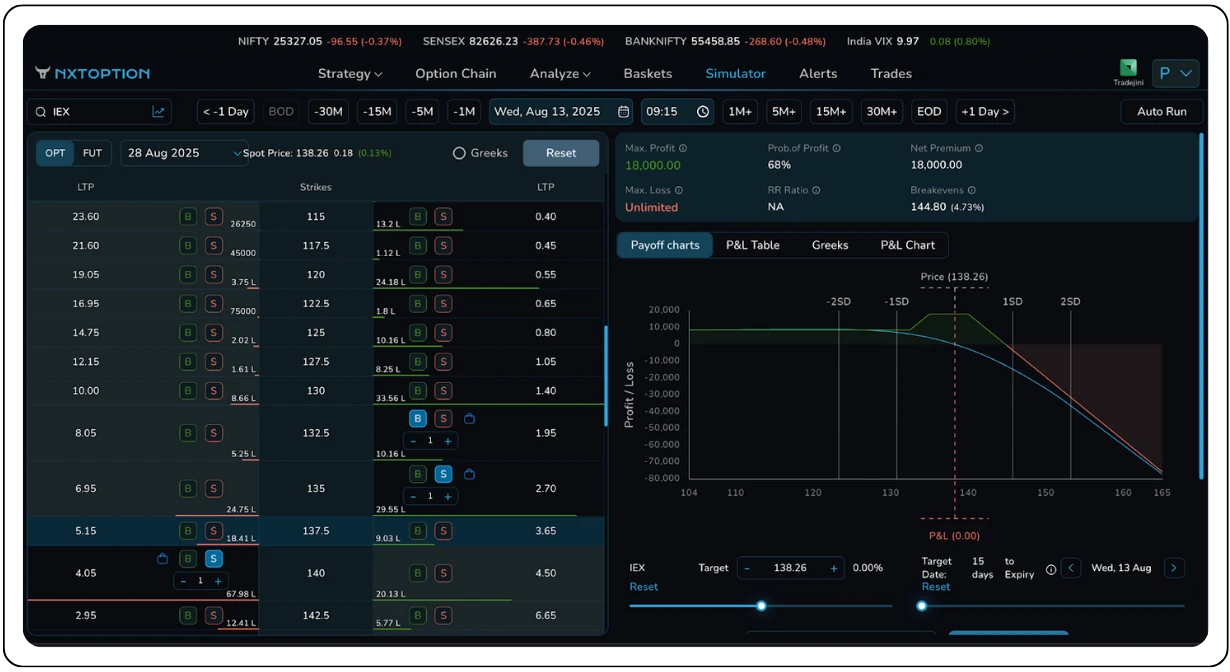This screenshot has width=1230, height=672.
Task: Click Breakevens info icon
Action: pyautogui.click(x=971, y=190)
